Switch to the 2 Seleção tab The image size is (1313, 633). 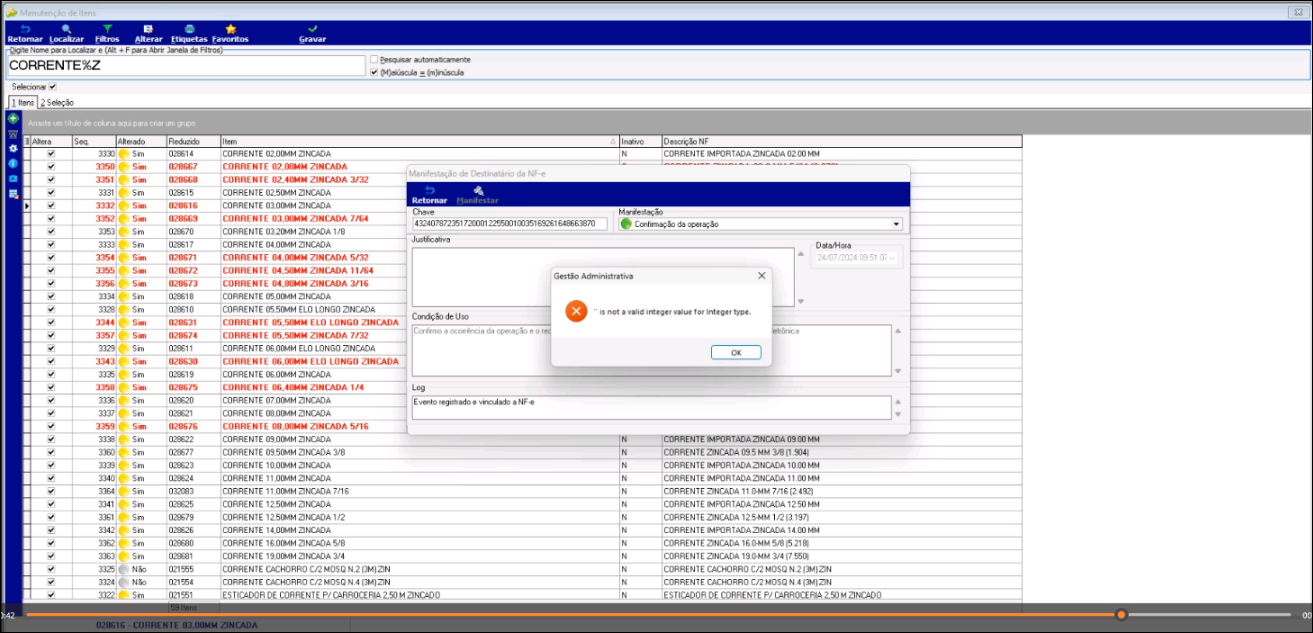point(57,102)
